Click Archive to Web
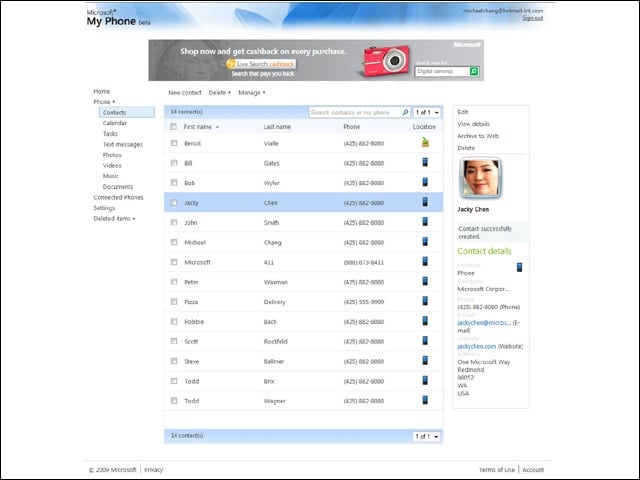The image size is (640, 480). point(478,136)
